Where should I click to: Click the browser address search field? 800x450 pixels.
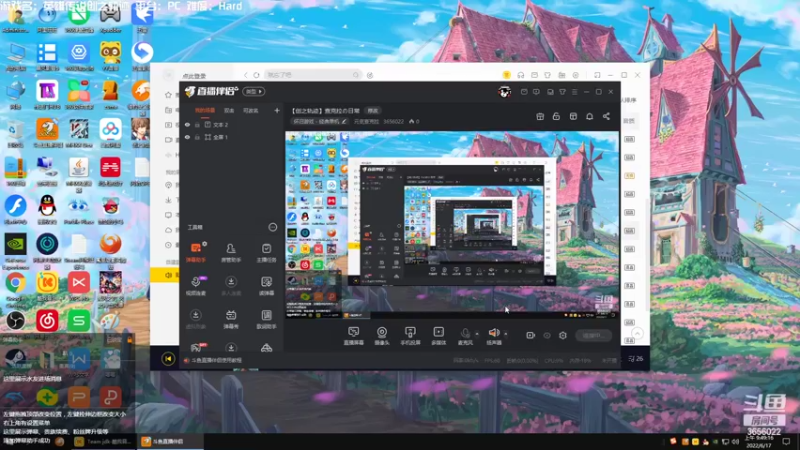[313, 75]
